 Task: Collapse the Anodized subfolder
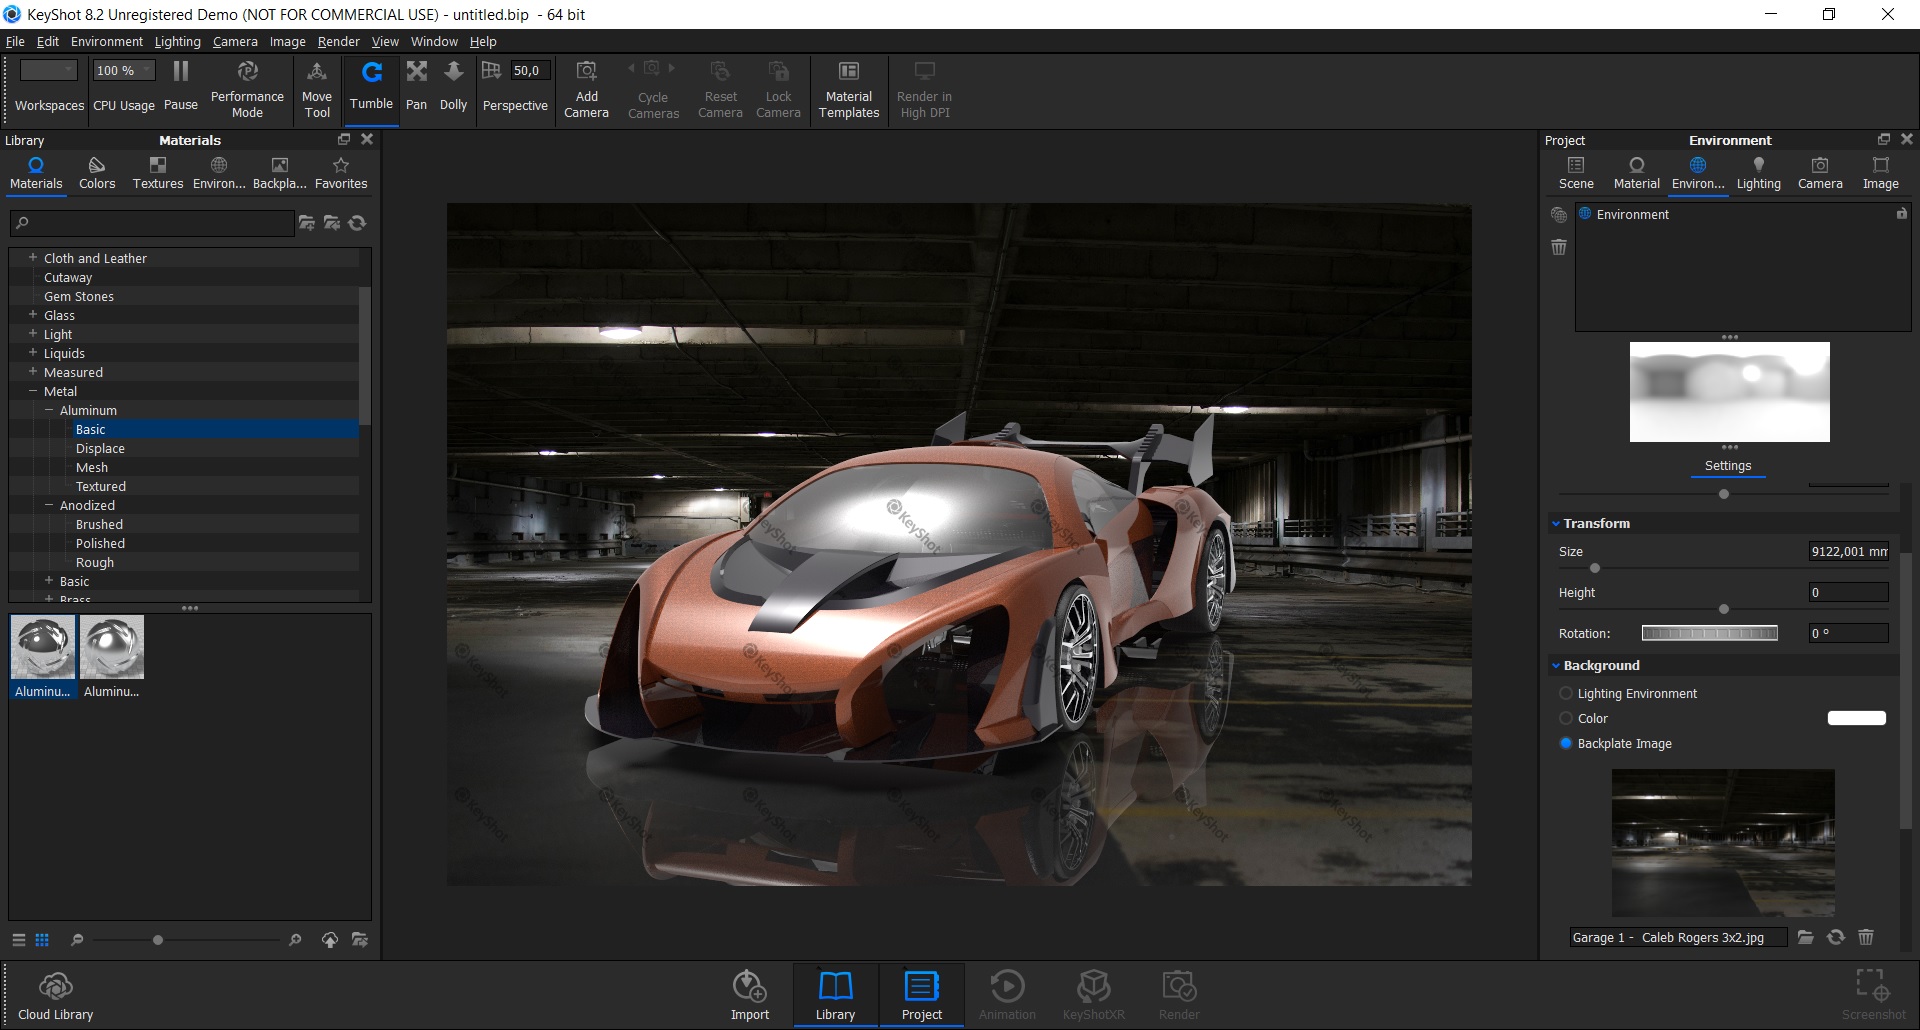tap(49, 505)
